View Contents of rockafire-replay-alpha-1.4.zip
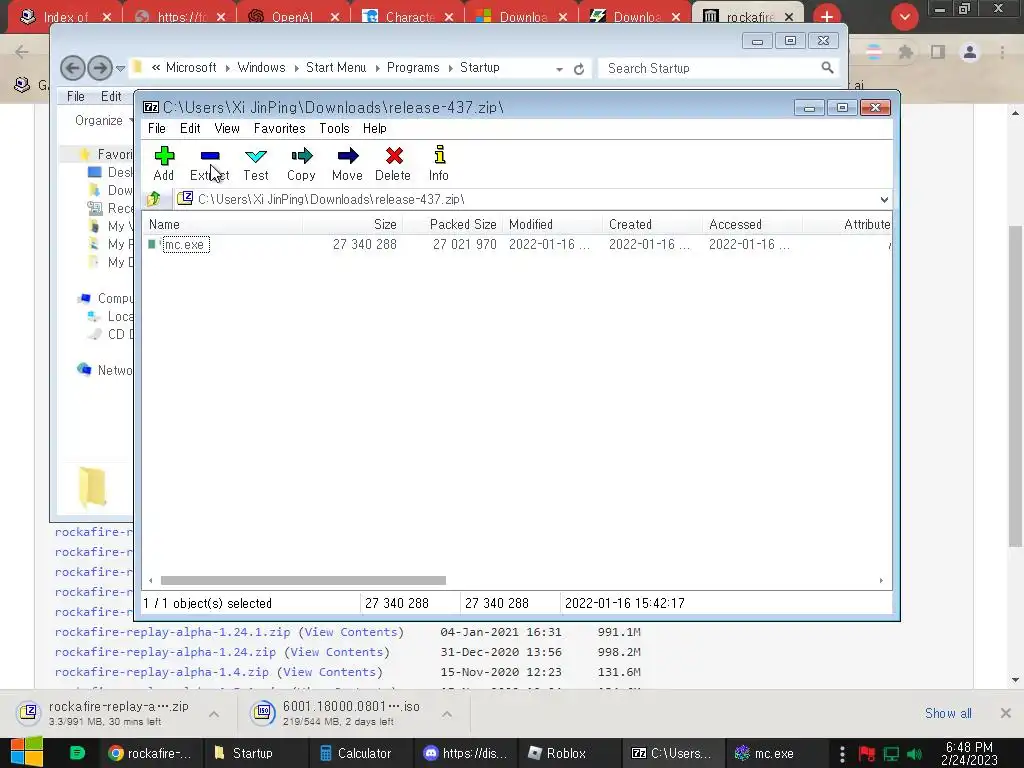1024x768 pixels. (330, 672)
